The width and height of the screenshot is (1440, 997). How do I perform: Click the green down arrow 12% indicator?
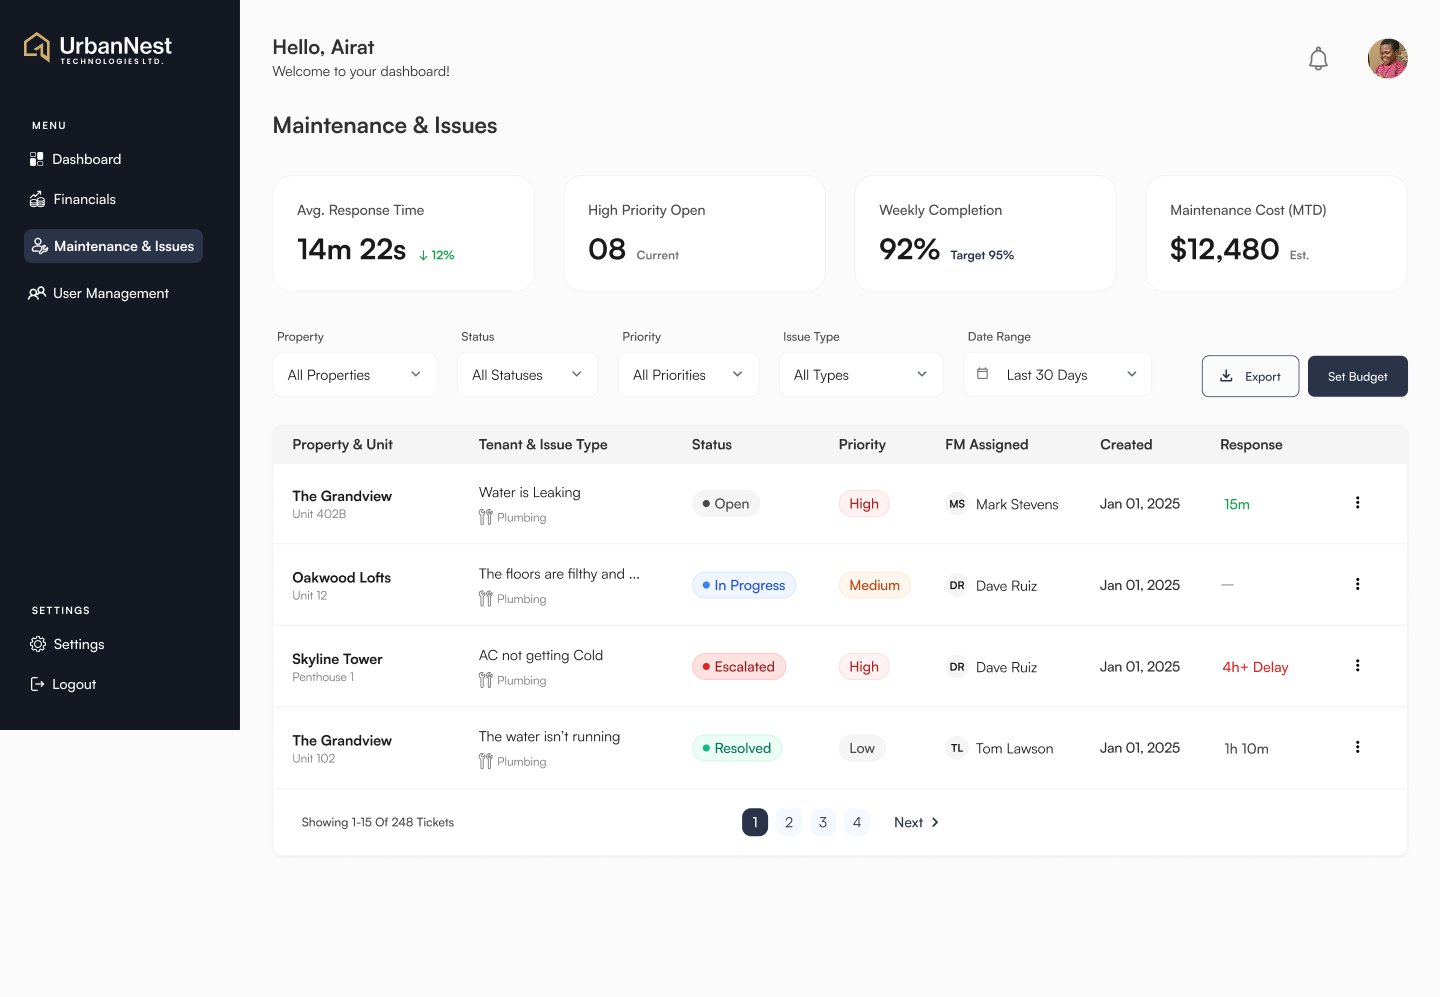pos(437,255)
